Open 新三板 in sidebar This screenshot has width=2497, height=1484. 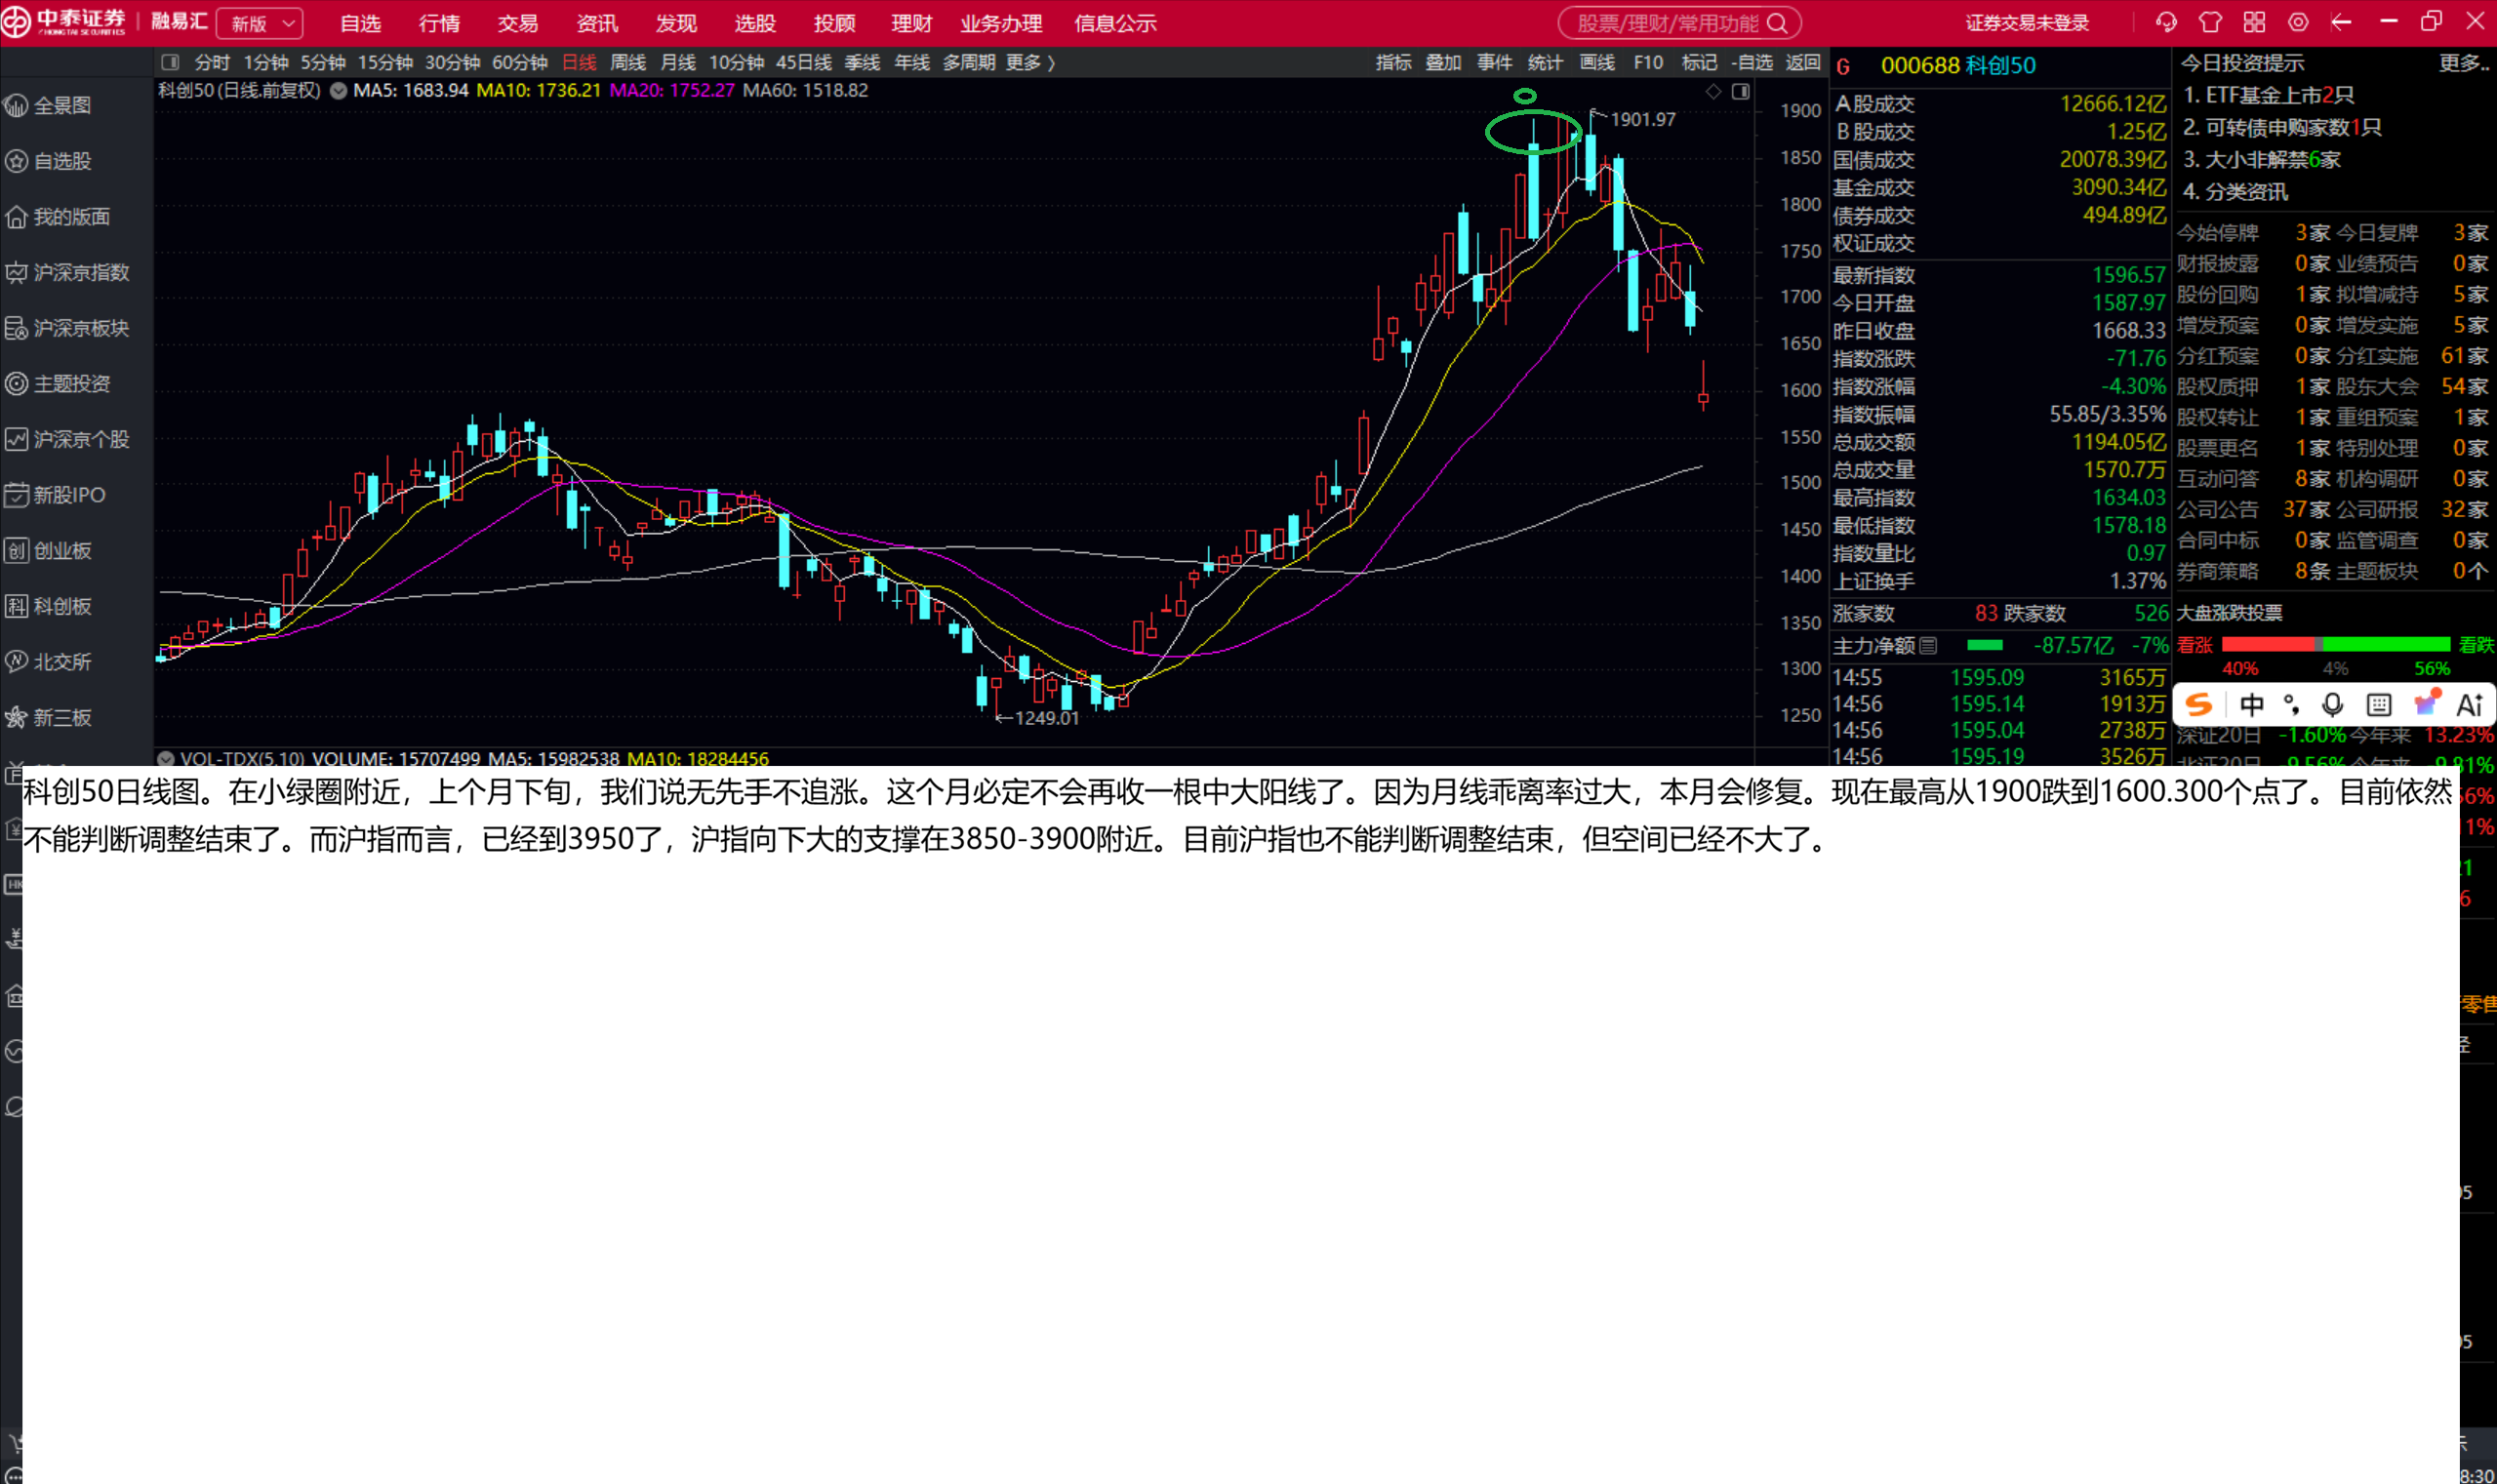(x=50, y=718)
